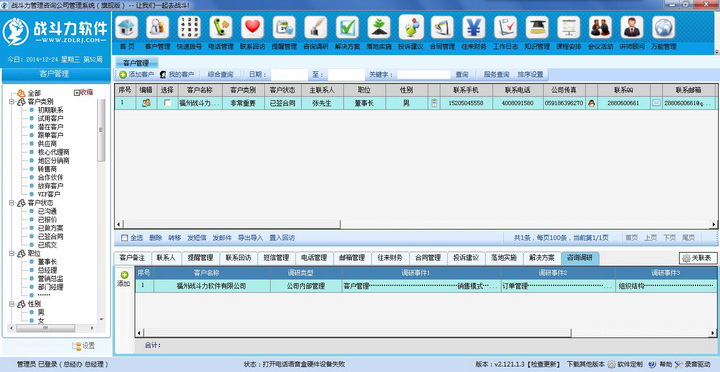Open 咨询调研 ink pen icon

315,28
